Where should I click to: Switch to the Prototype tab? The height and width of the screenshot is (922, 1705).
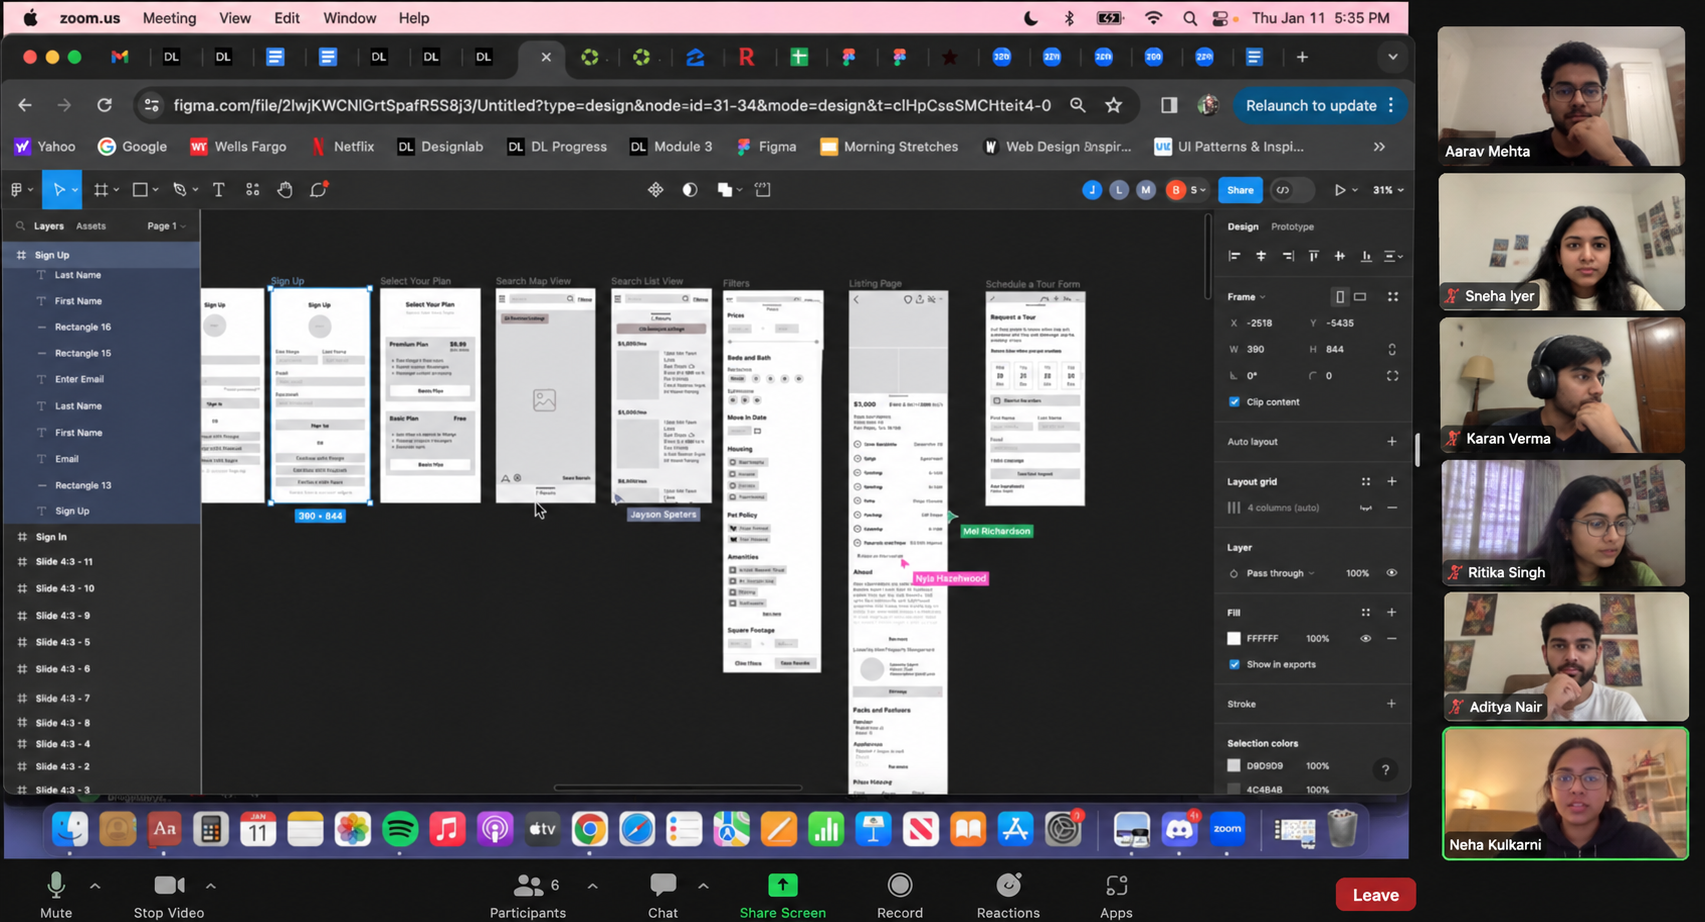coord(1292,227)
